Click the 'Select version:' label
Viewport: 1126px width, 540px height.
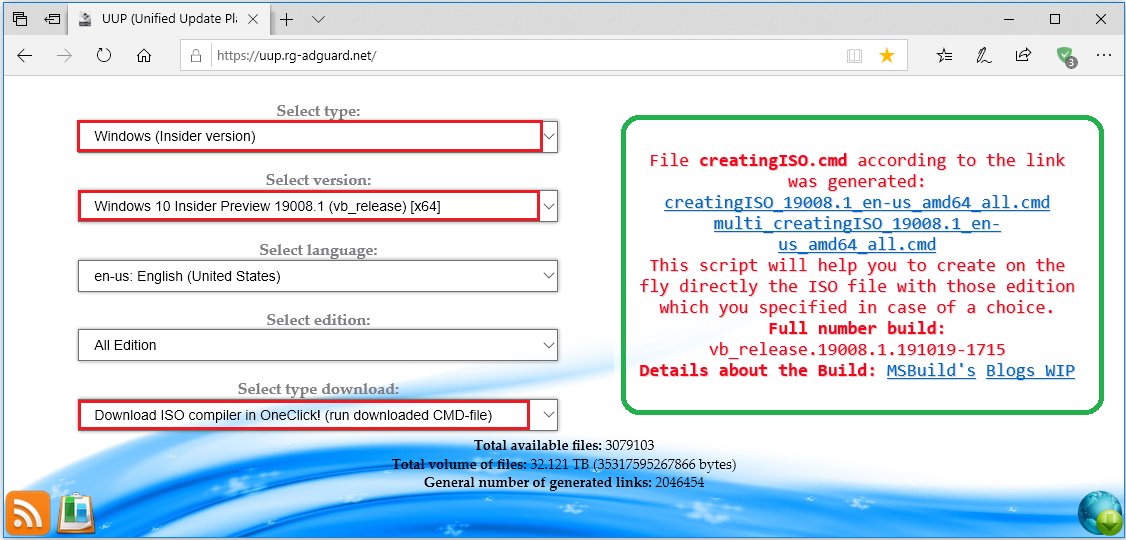pos(318,180)
